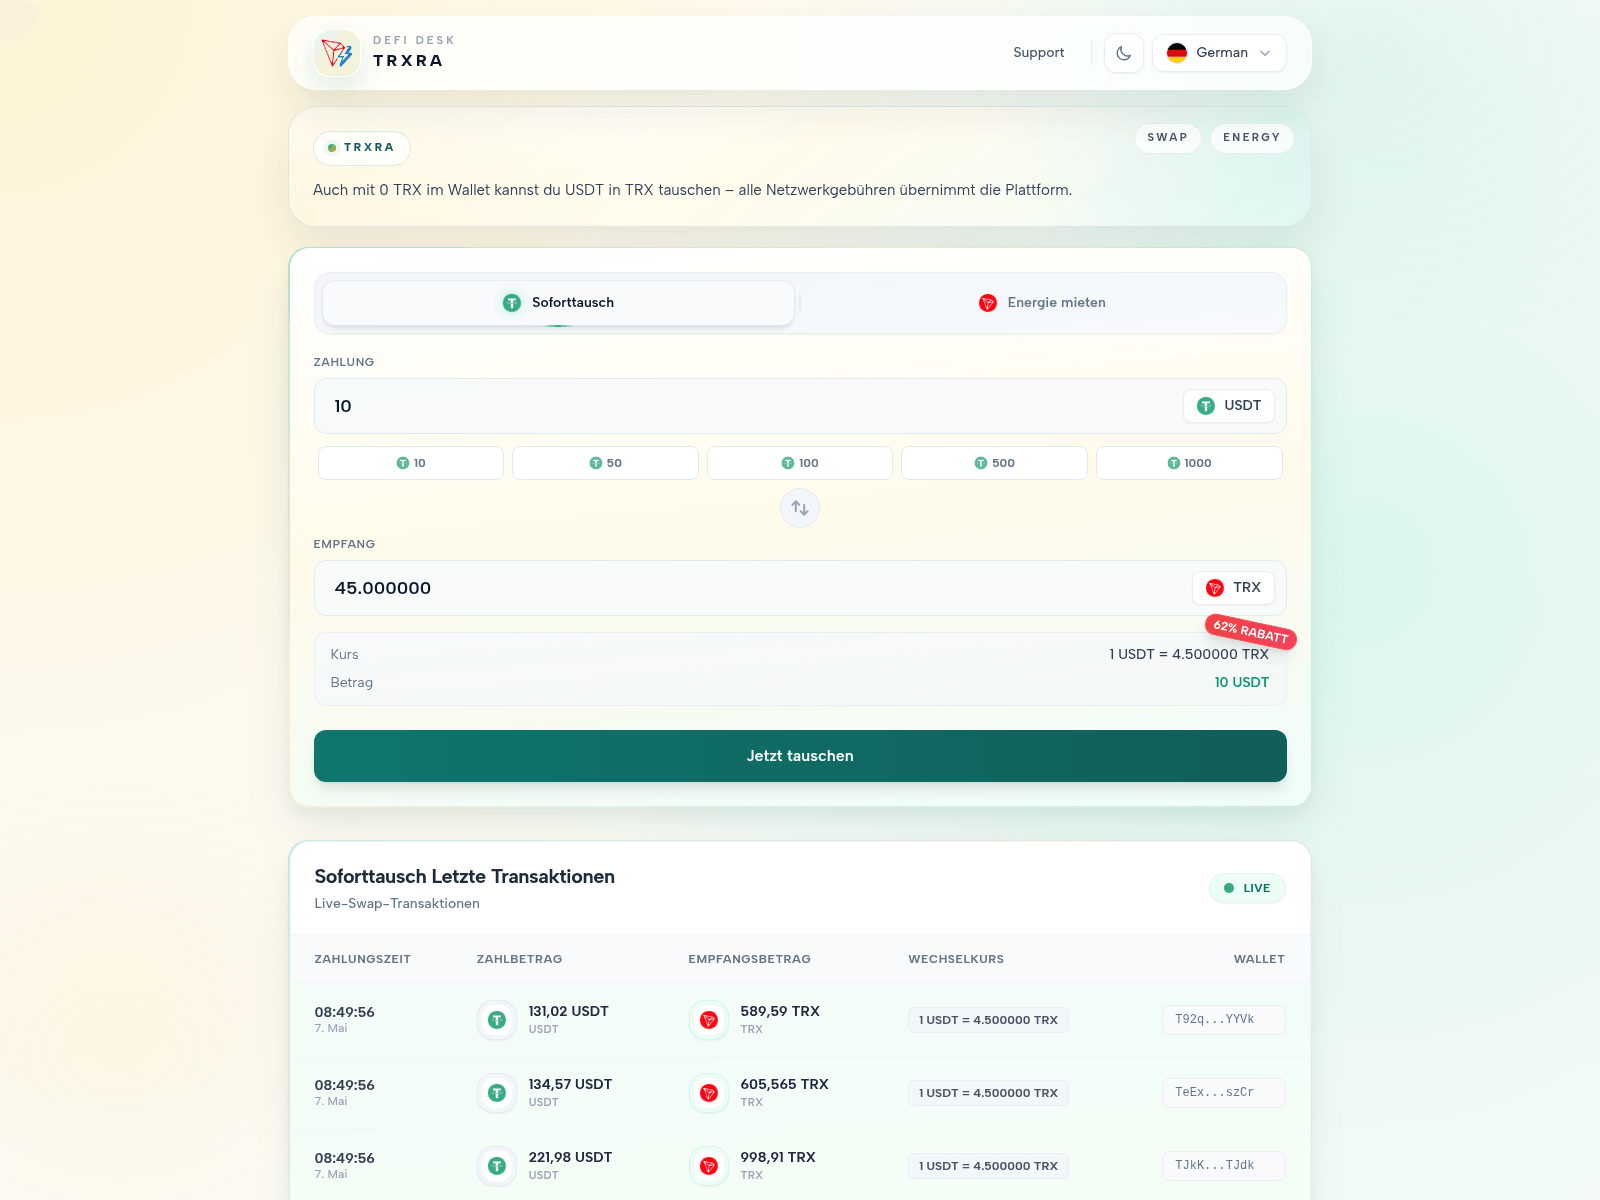This screenshot has width=1600, height=1200.
Task: Click the Tether icon beside 221,98 USDT
Action: pyautogui.click(x=497, y=1166)
